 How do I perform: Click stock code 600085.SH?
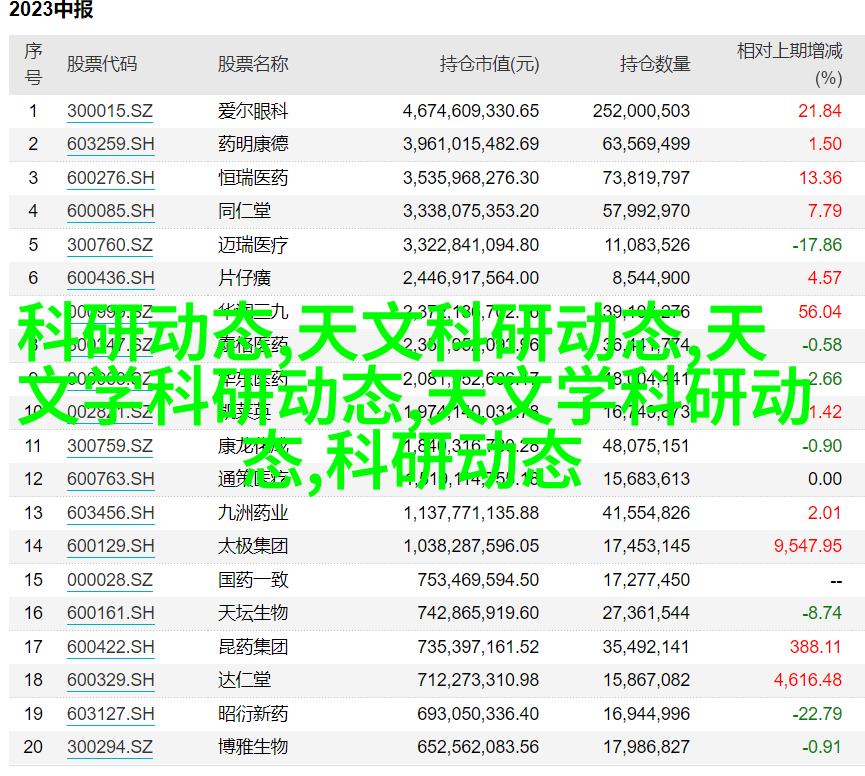pyautogui.click(x=110, y=211)
